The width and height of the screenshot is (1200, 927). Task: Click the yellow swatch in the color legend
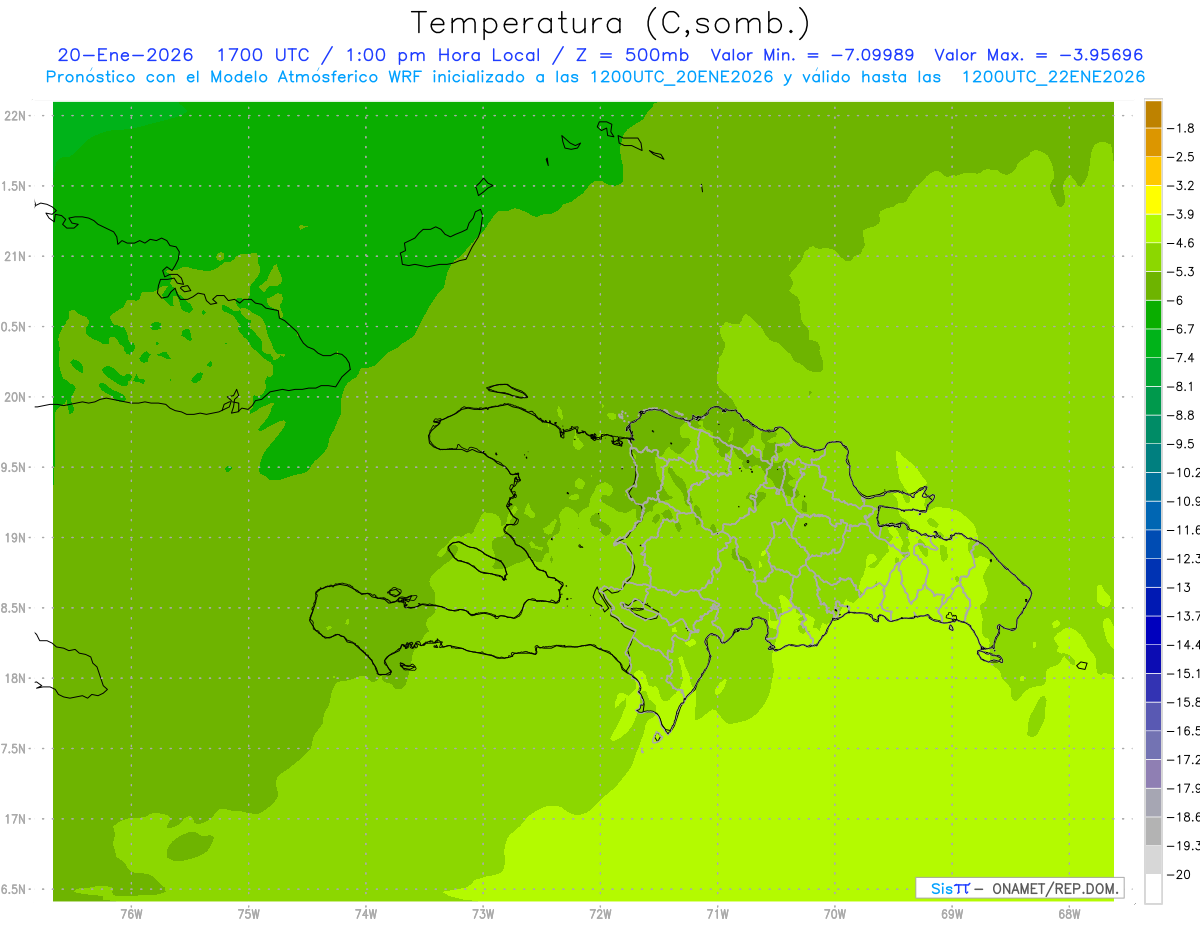click(1153, 200)
